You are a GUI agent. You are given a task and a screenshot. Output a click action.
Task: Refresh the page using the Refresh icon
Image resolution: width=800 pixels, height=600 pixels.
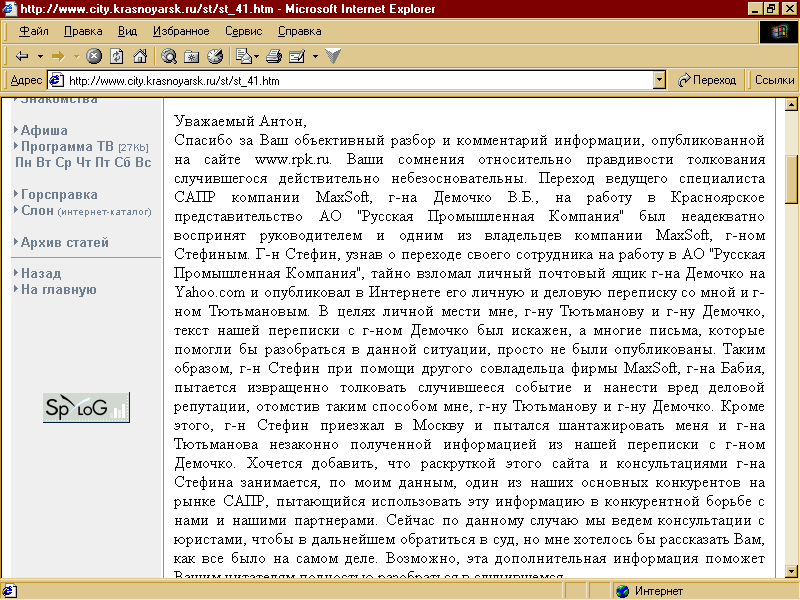117,56
